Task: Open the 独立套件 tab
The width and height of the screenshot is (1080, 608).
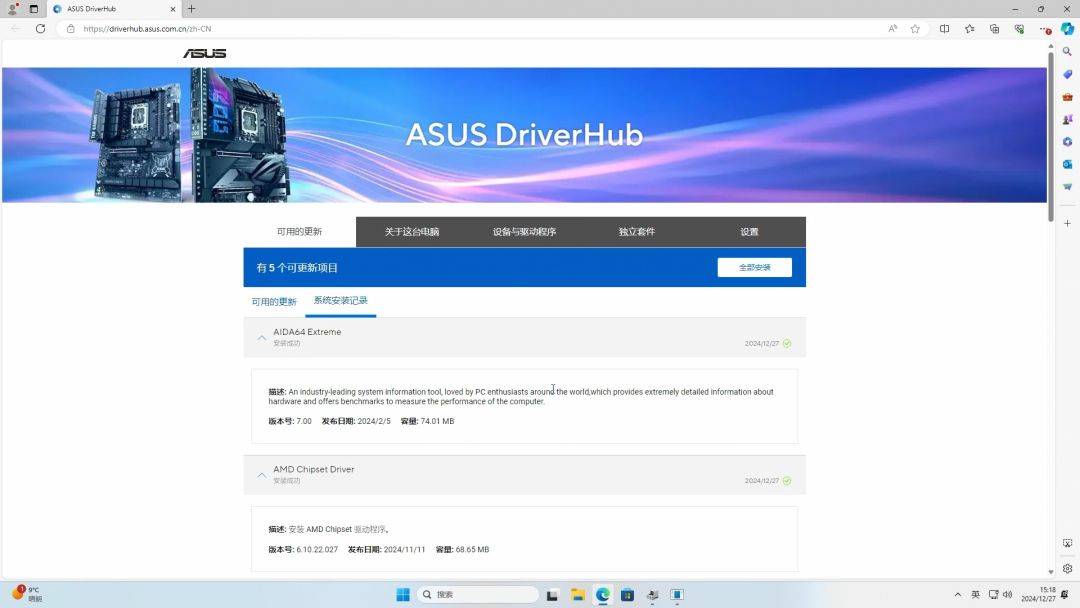Action: (x=636, y=232)
